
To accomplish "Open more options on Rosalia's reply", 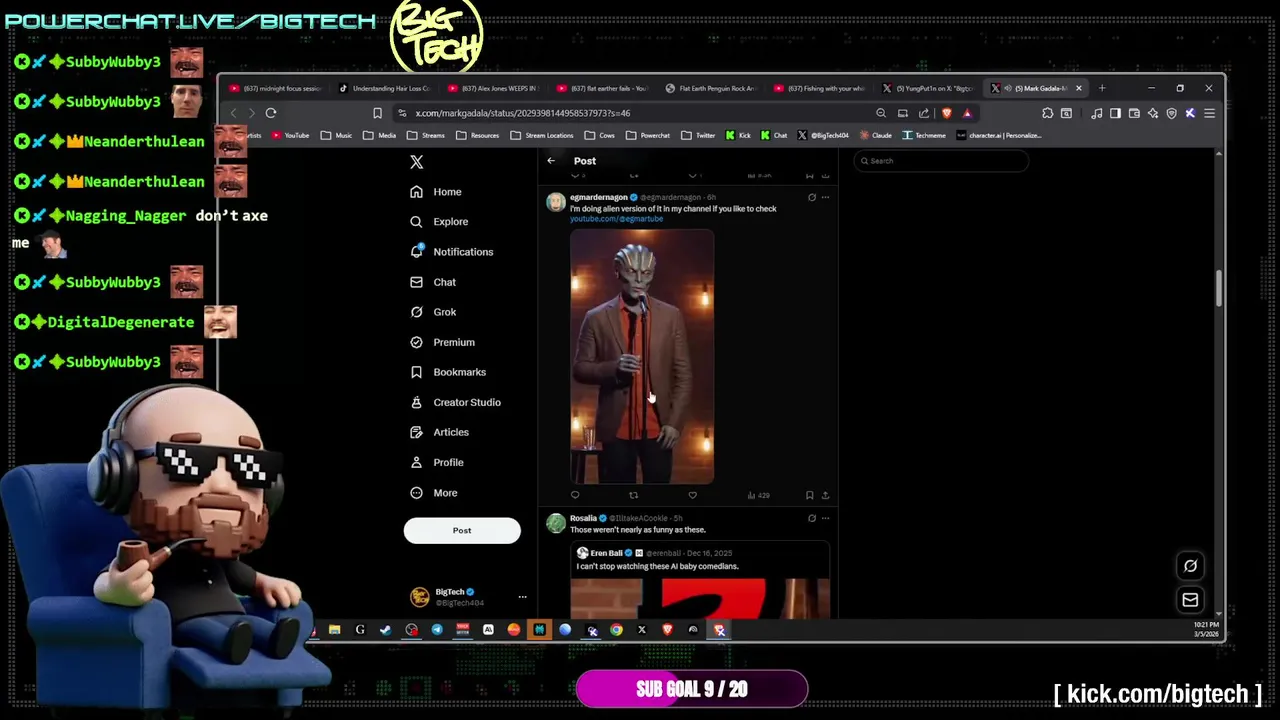I will [x=825, y=518].
